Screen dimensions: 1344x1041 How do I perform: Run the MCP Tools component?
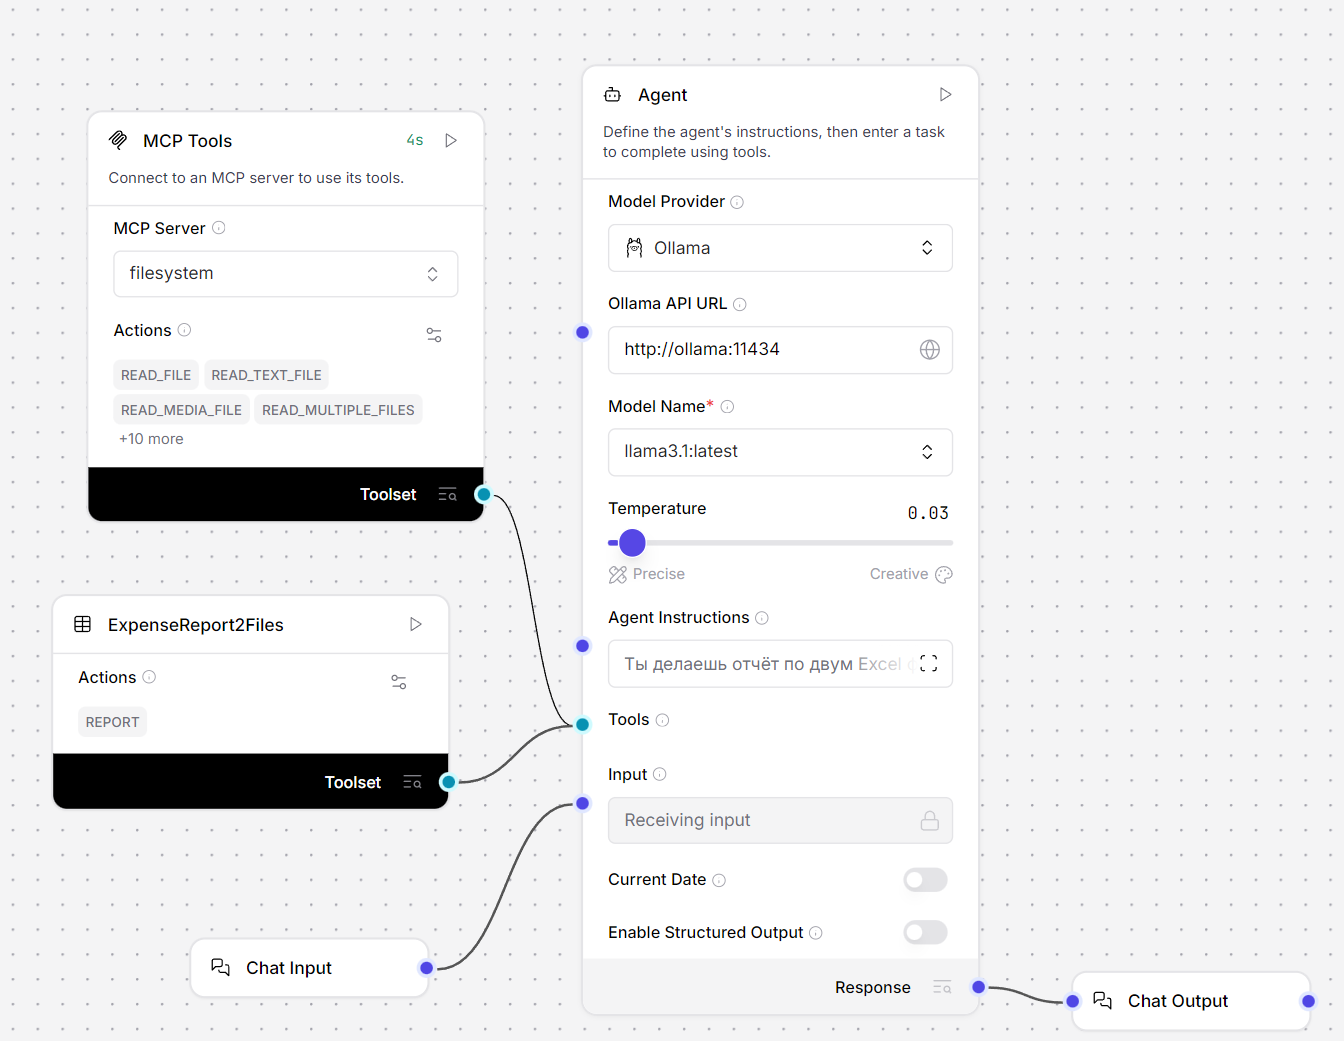[x=451, y=141]
